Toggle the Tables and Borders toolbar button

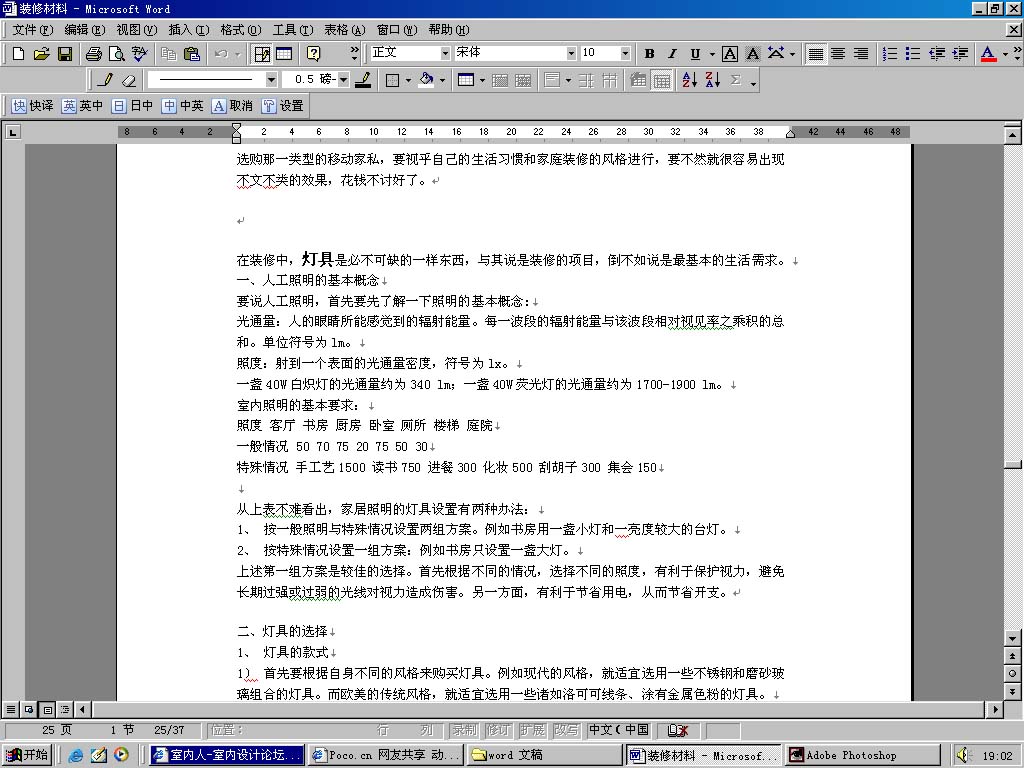[262, 54]
